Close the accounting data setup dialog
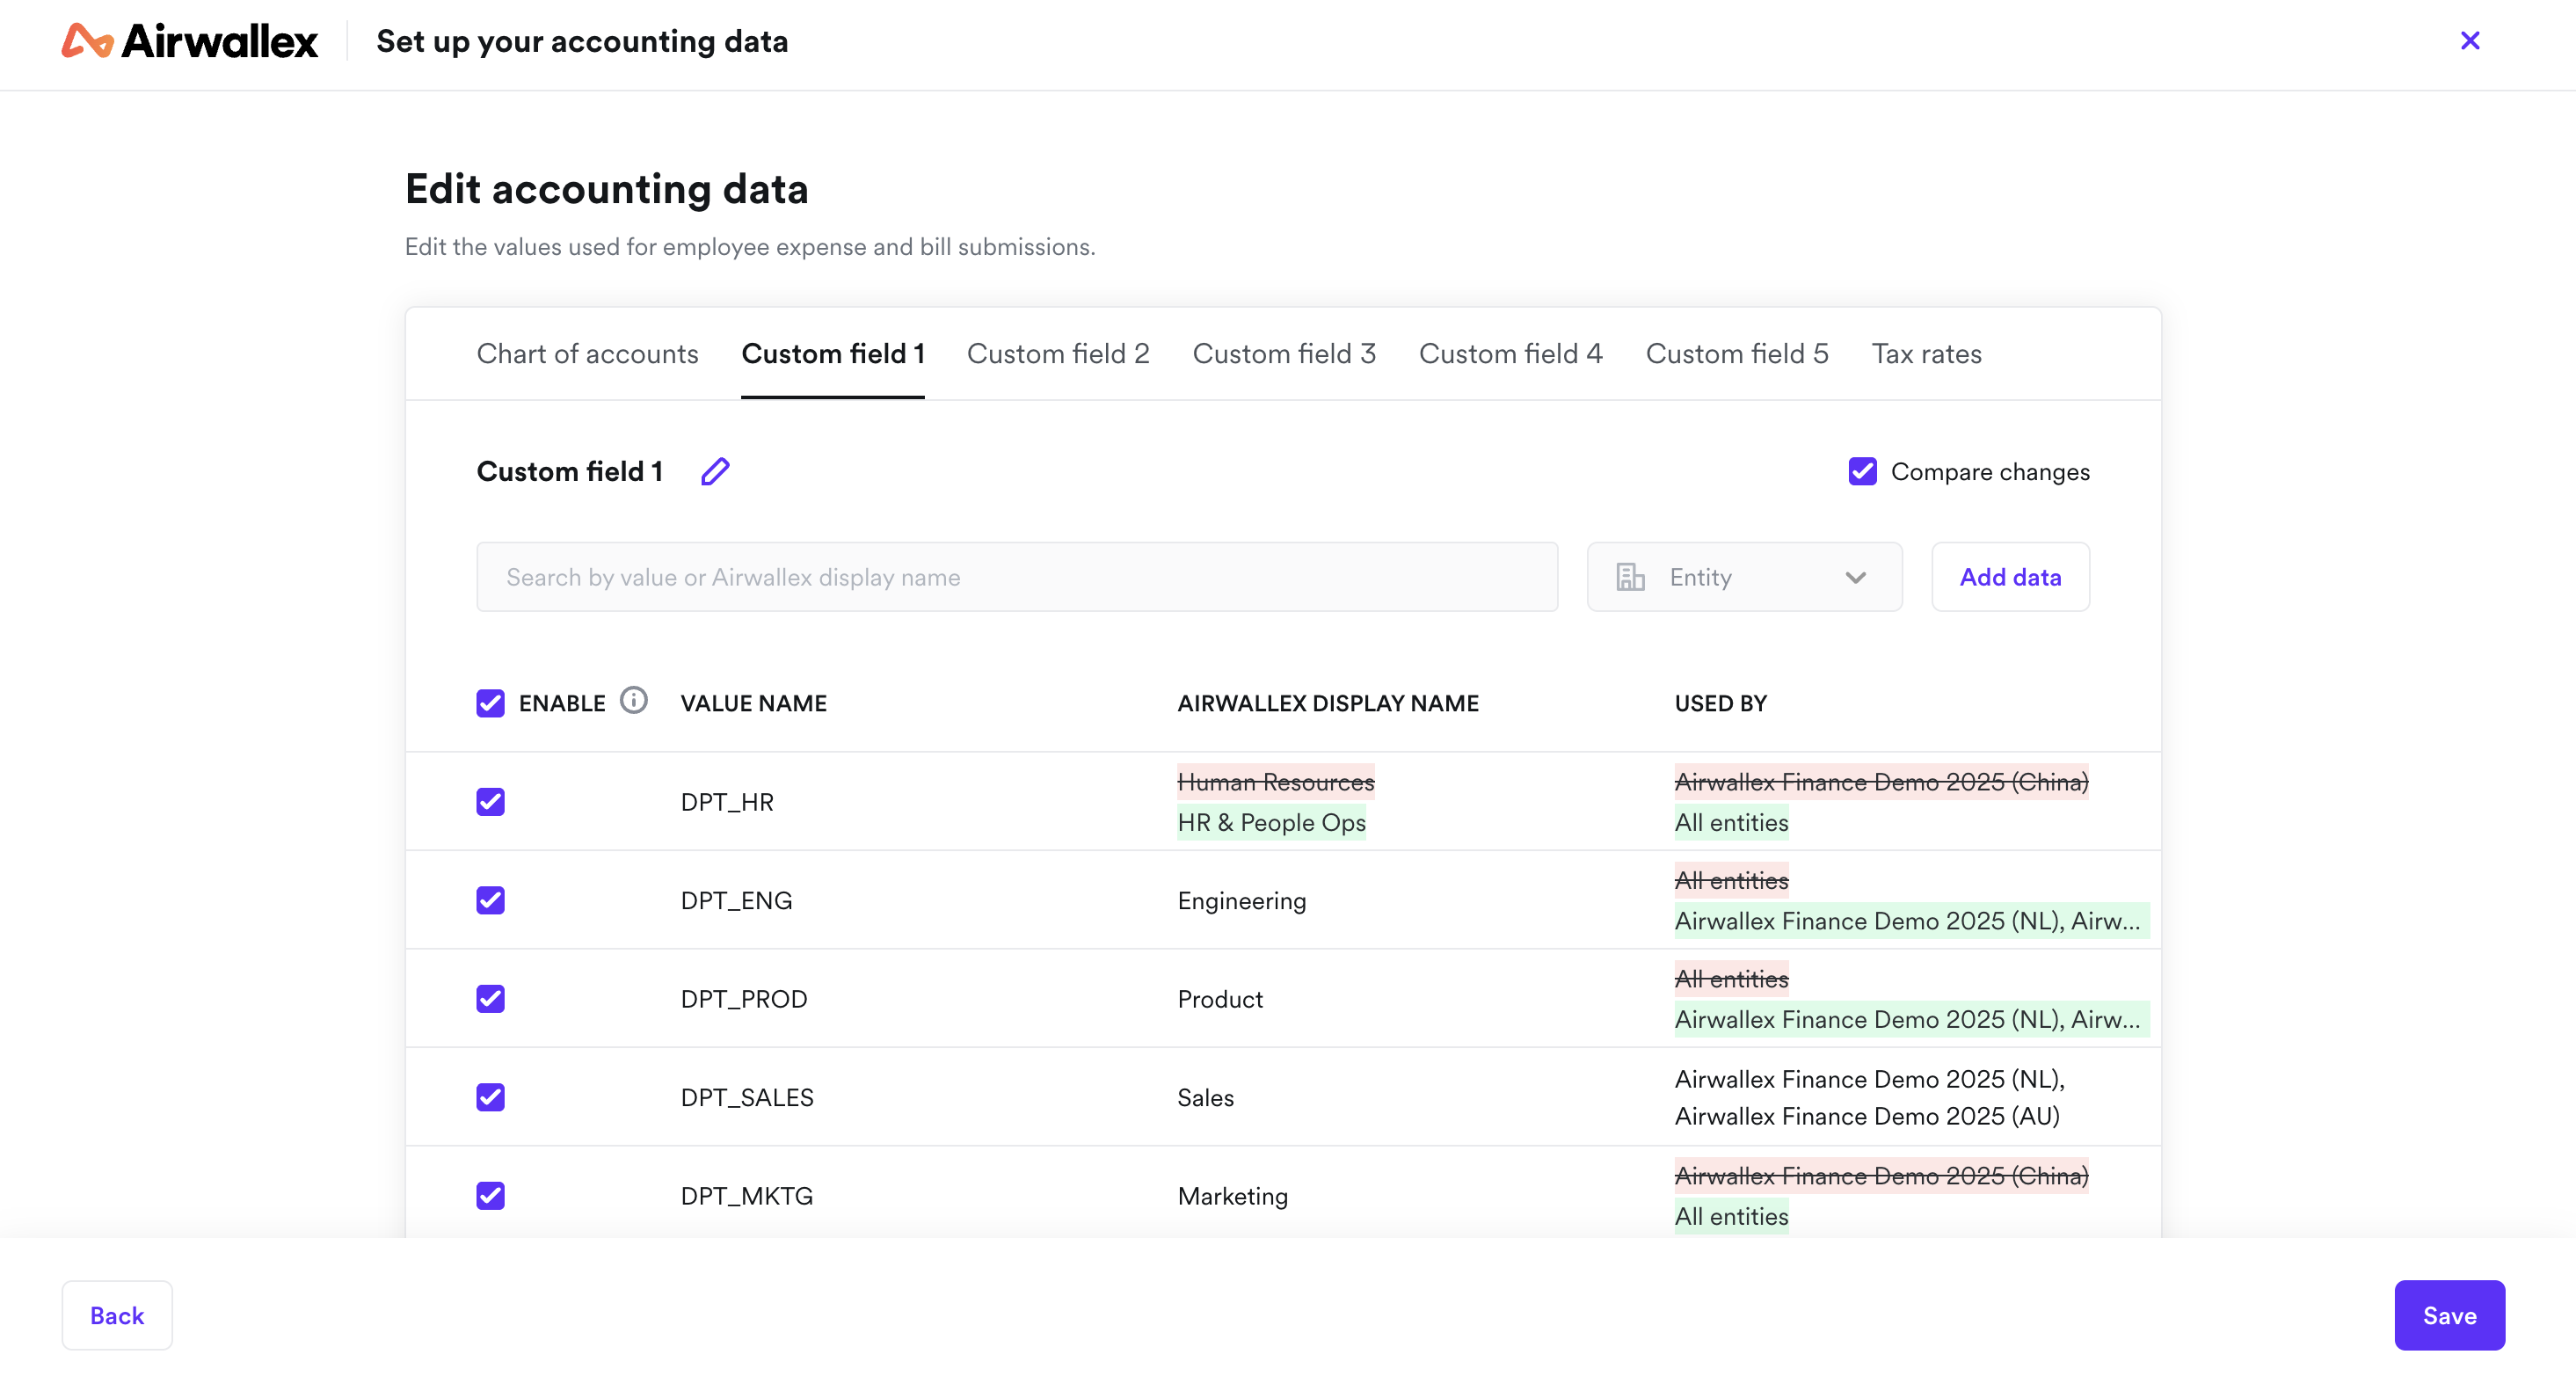The image size is (2576, 1391). (2471, 41)
